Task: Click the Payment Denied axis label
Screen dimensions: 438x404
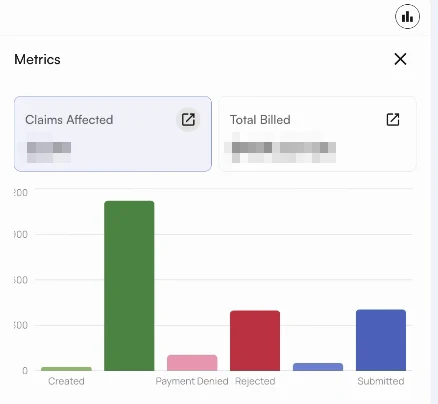Action: tap(192, 381)
